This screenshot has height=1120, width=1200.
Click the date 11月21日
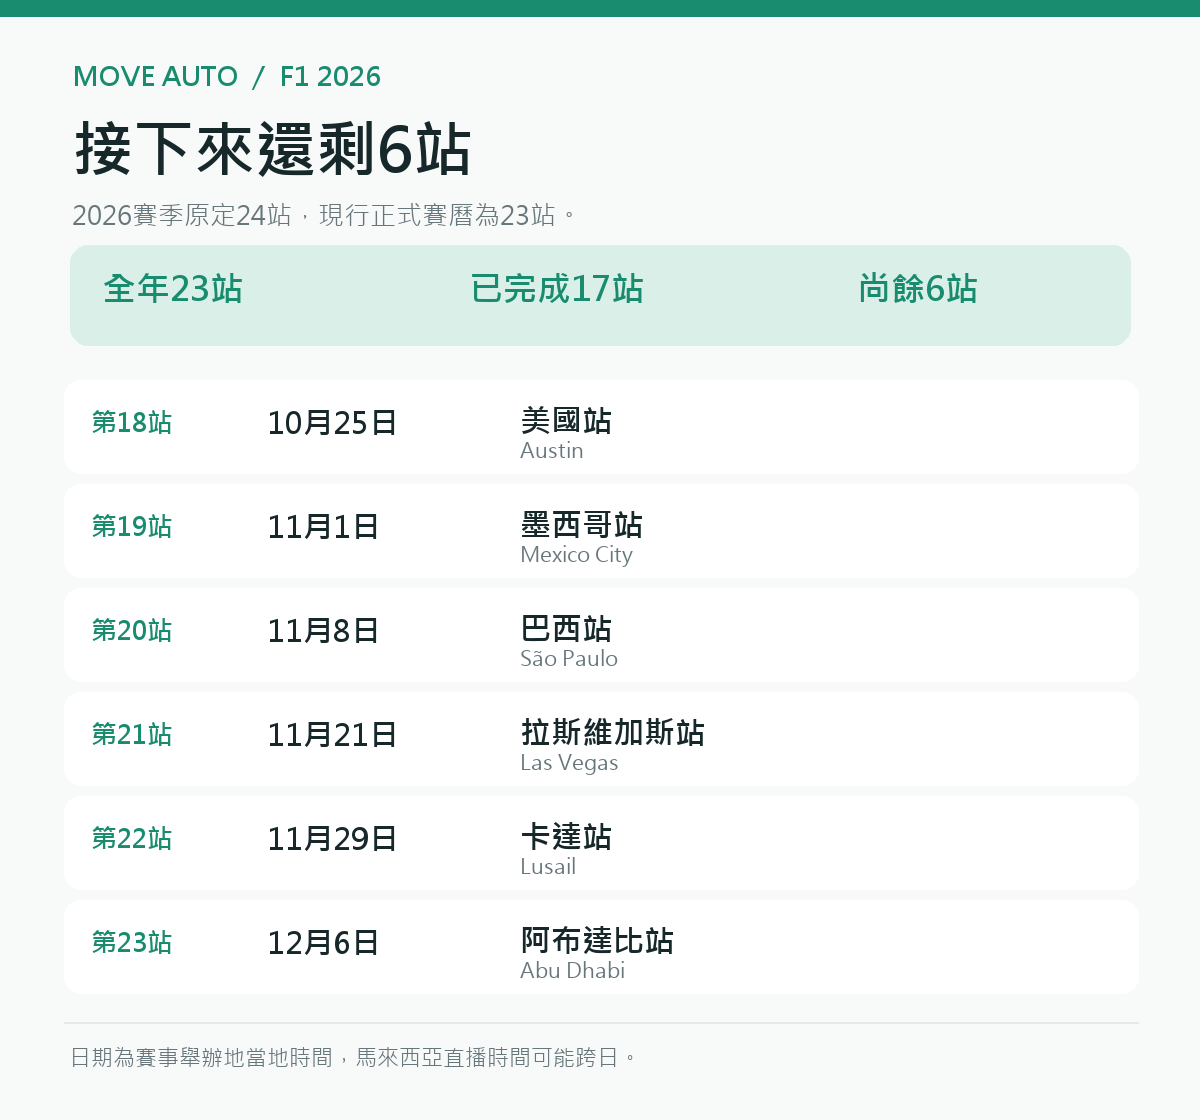coord(332,735)
